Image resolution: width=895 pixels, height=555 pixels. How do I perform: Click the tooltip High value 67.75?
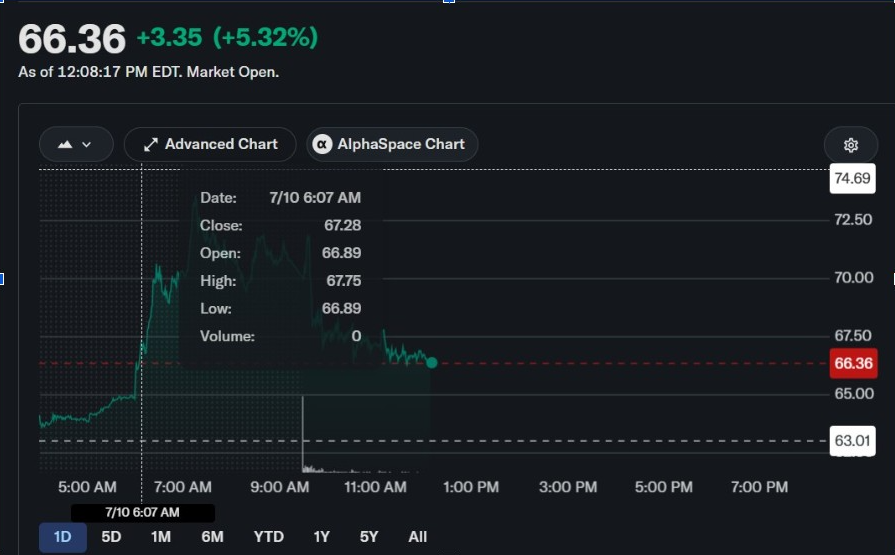[x=344, y=281]
